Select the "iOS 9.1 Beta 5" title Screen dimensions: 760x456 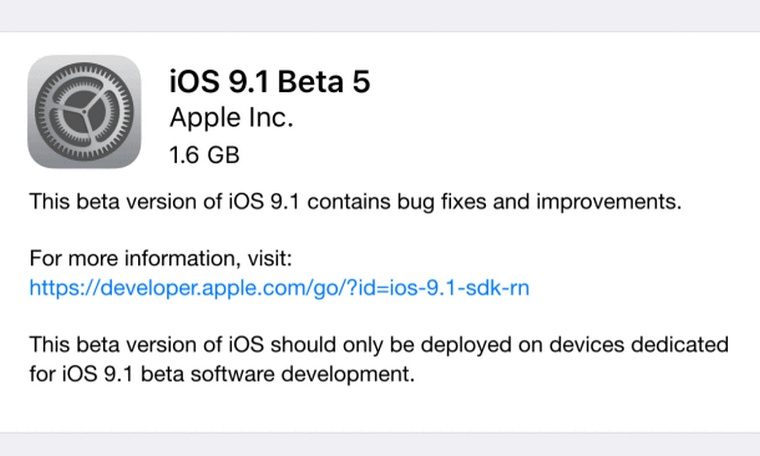[269, 81]
